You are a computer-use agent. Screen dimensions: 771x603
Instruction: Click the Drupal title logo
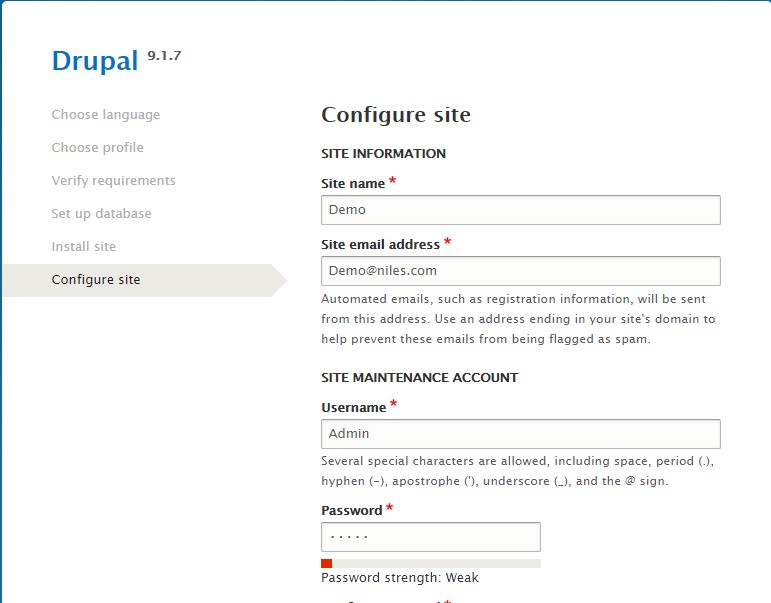[94, 62]
